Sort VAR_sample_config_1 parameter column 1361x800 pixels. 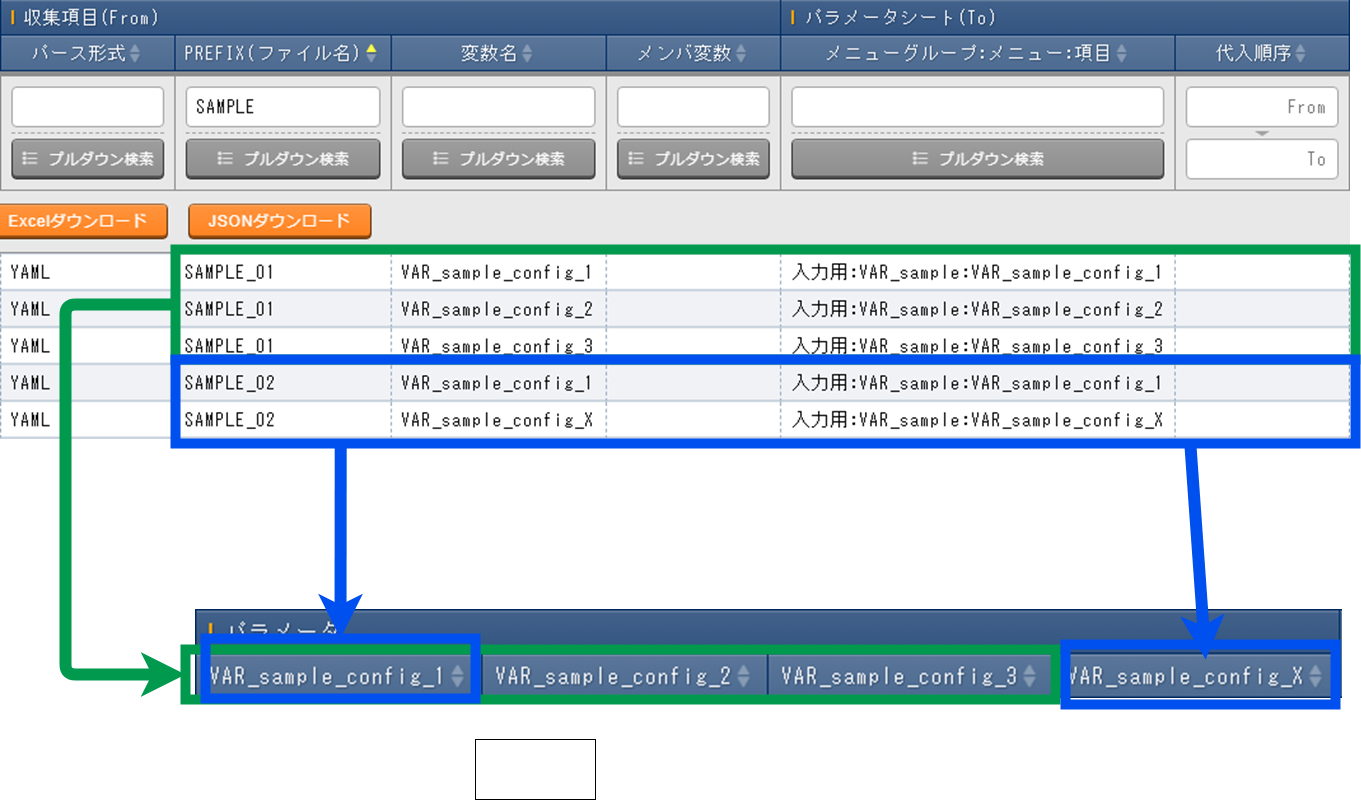pos(458,677)
